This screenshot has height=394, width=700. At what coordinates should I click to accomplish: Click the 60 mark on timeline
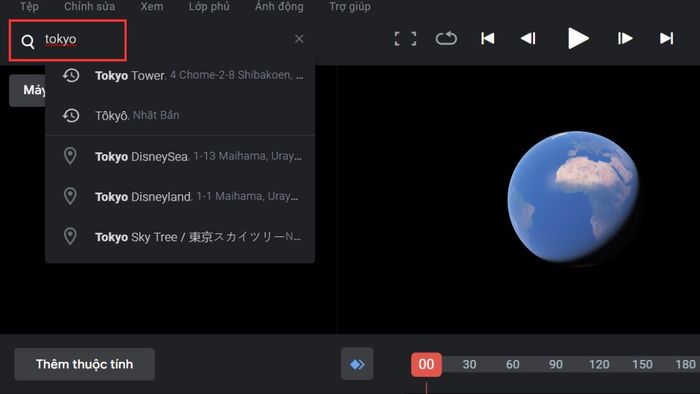pyautogui.click(x=512, y=365)
